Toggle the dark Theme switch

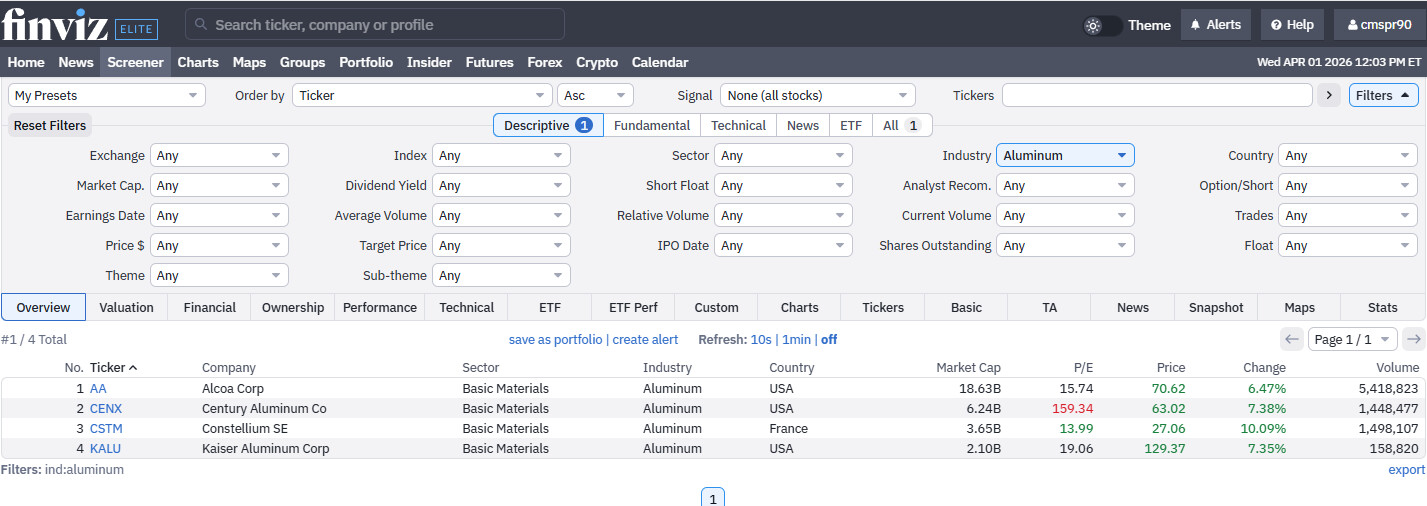pos(1103,25)
